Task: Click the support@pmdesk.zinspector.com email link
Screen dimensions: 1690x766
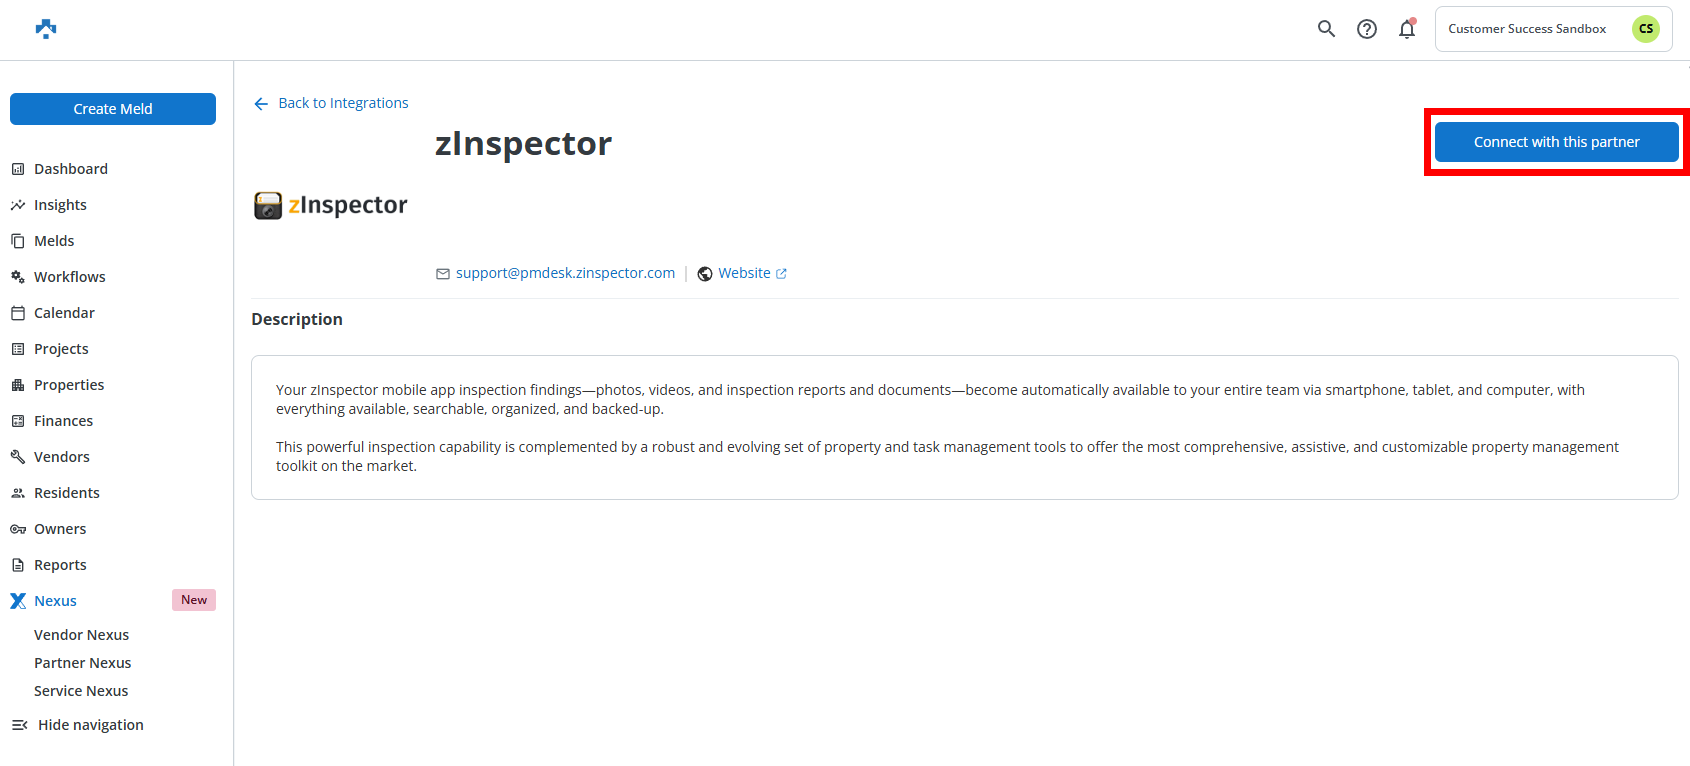Action: tap(565, 273)
